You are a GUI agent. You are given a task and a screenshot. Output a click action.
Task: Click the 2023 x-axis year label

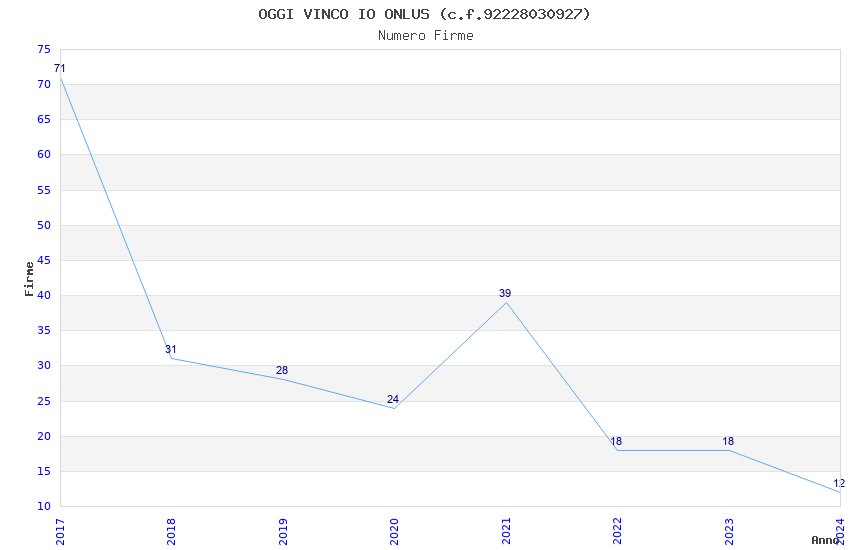(729, 532)
